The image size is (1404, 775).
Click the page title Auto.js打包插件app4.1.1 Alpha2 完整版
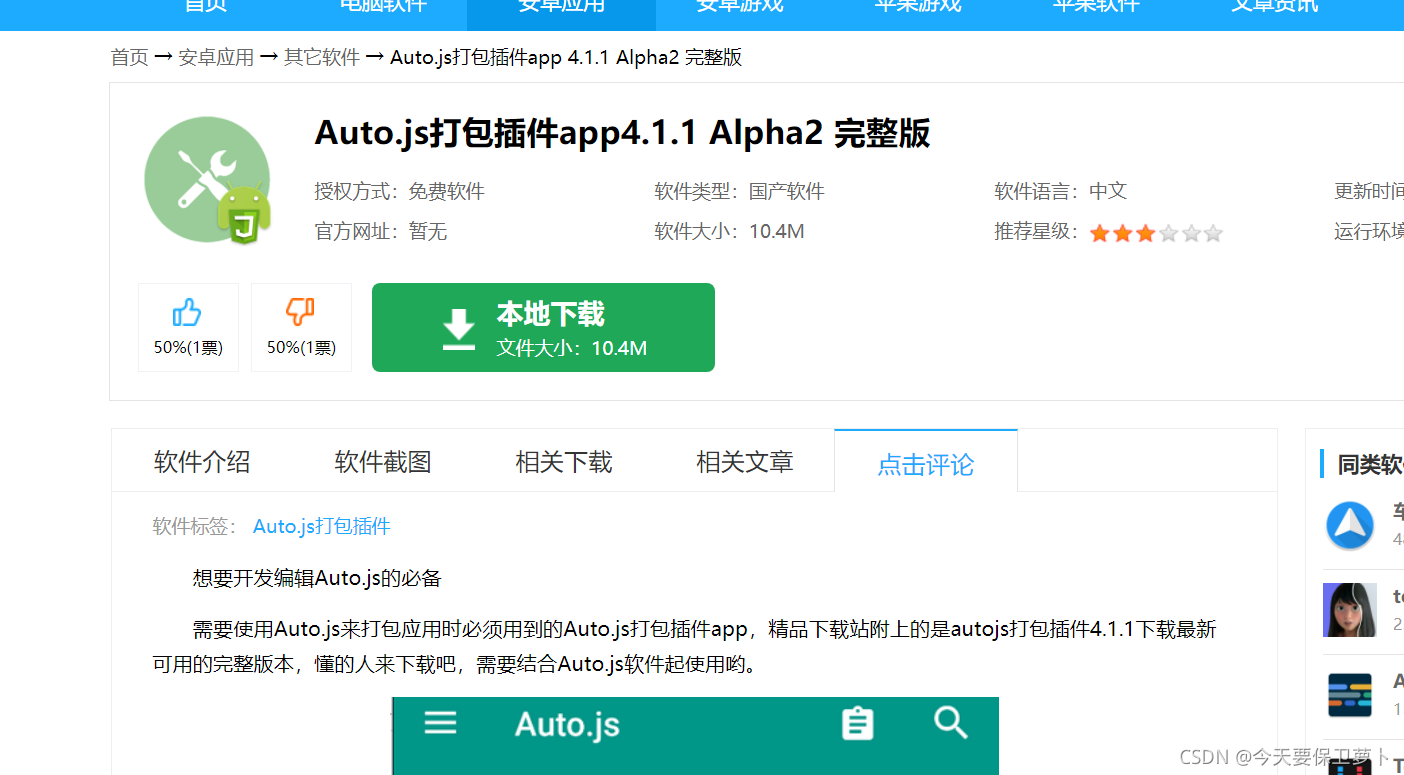click(622, 132)
